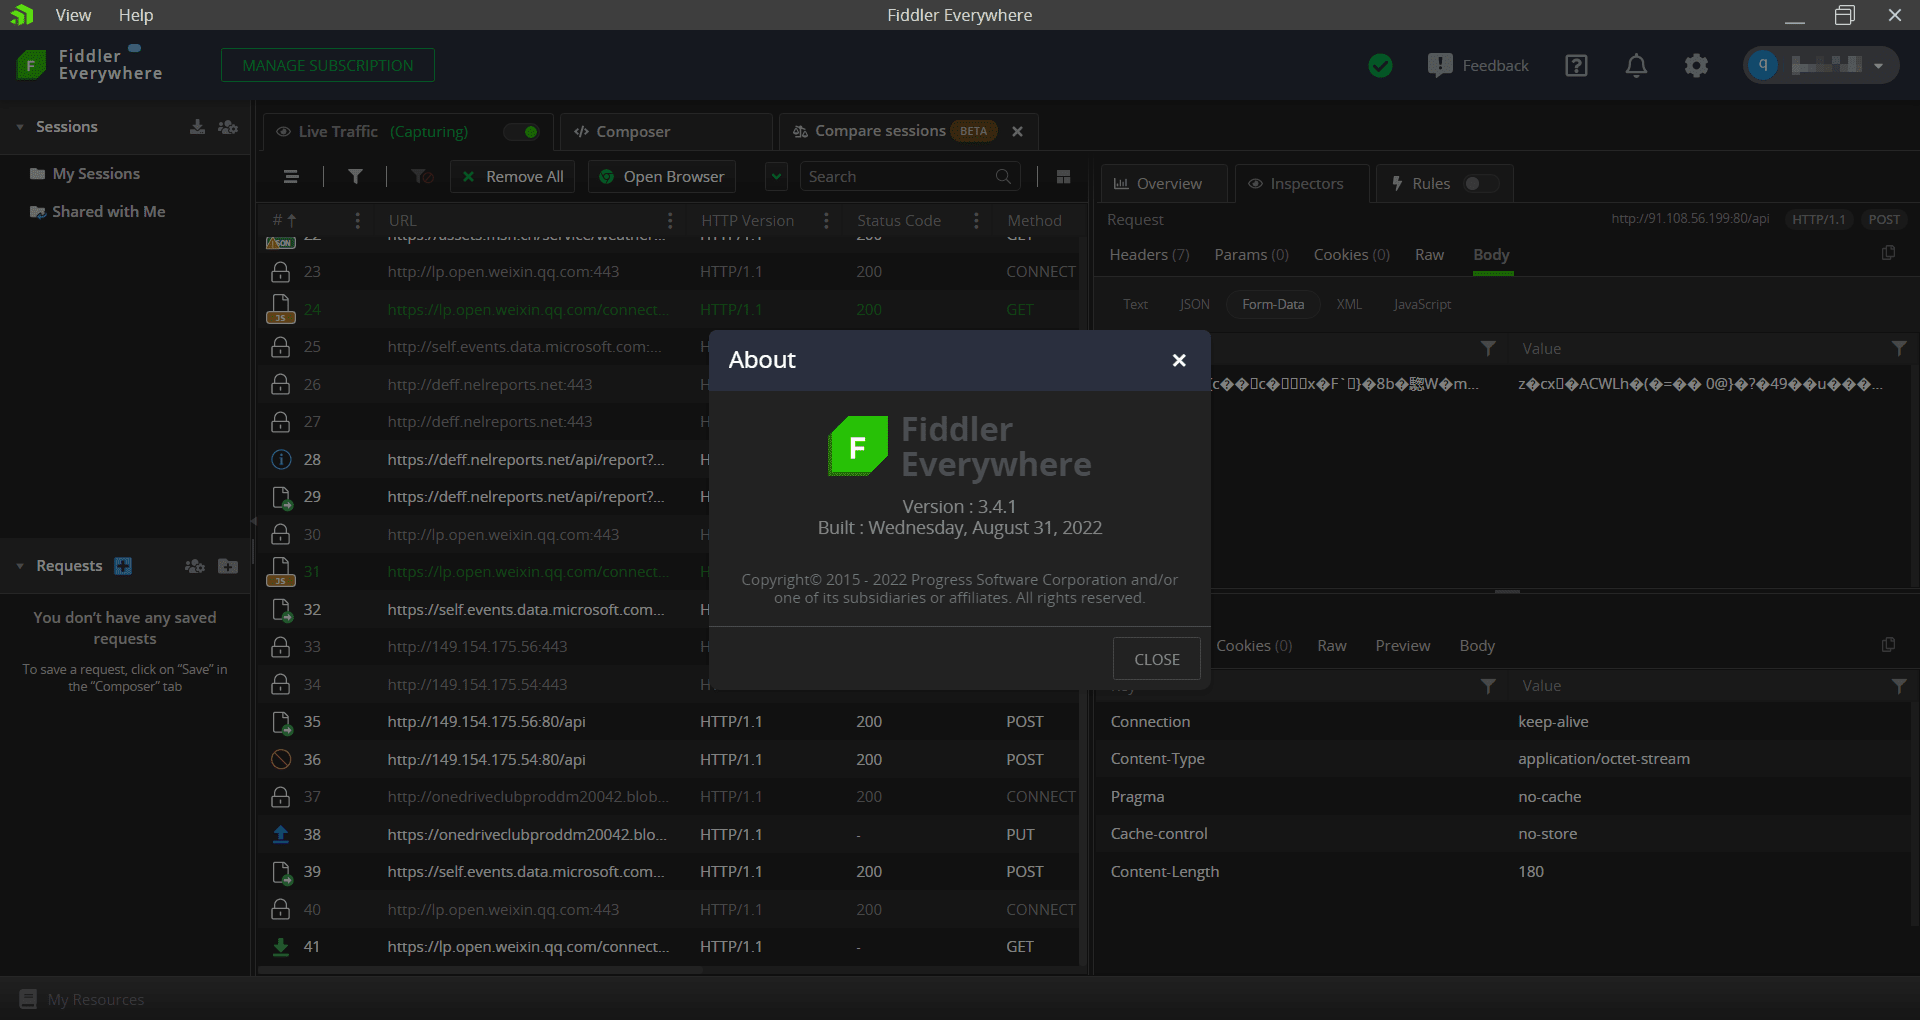Open the View menu
The height and width of the screenshot is (1020, 1920).
point(73,15)
